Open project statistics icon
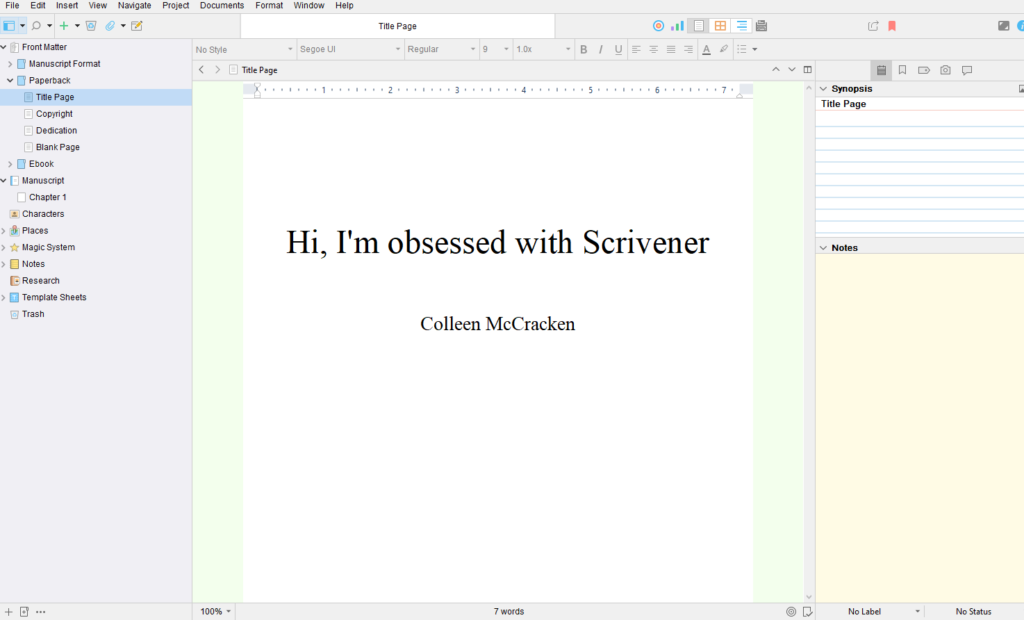Image resolution: width=1024 pixels, height=620 pixels. click(677, 26)
